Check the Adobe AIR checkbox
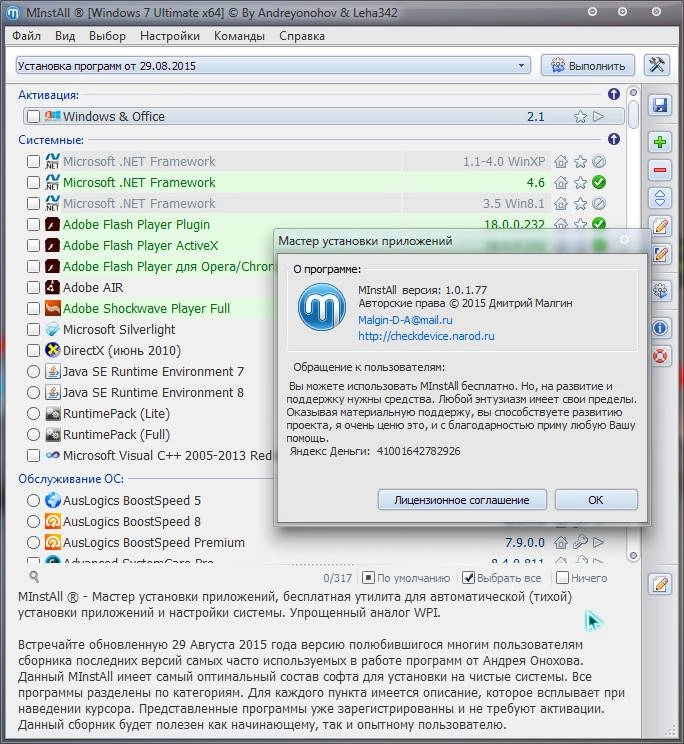This screenshot has height=744, width=684. point(33,288)
